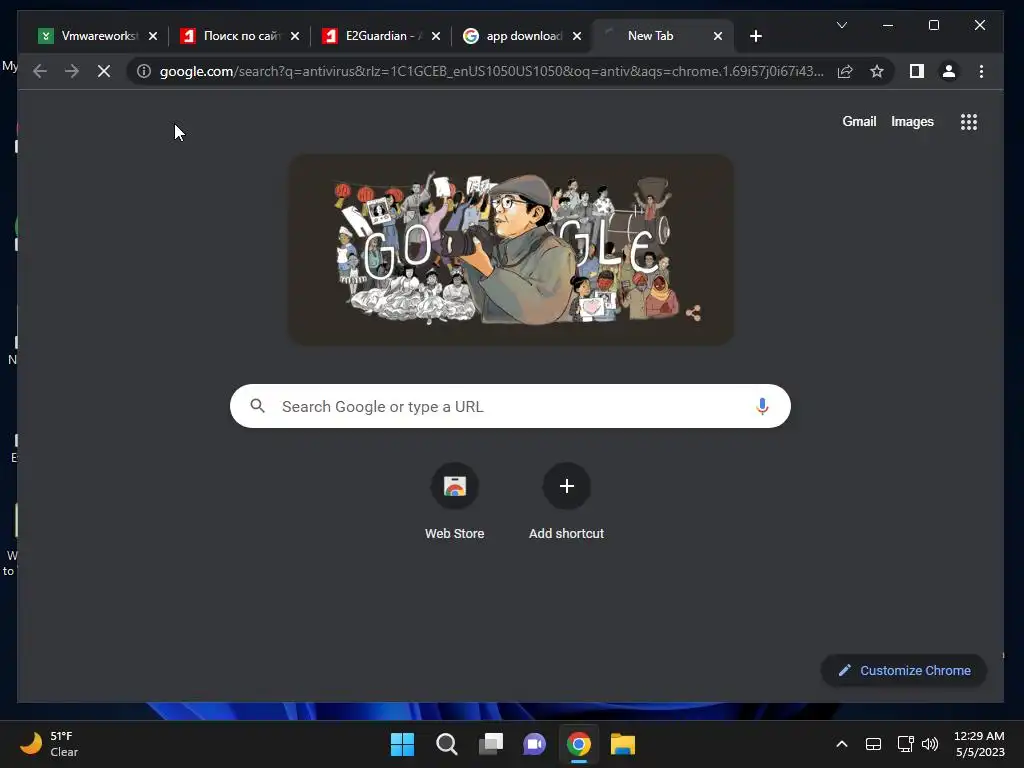1024x768 pixels.
Task: Share the Google Doodle
Action: [694, 313]
